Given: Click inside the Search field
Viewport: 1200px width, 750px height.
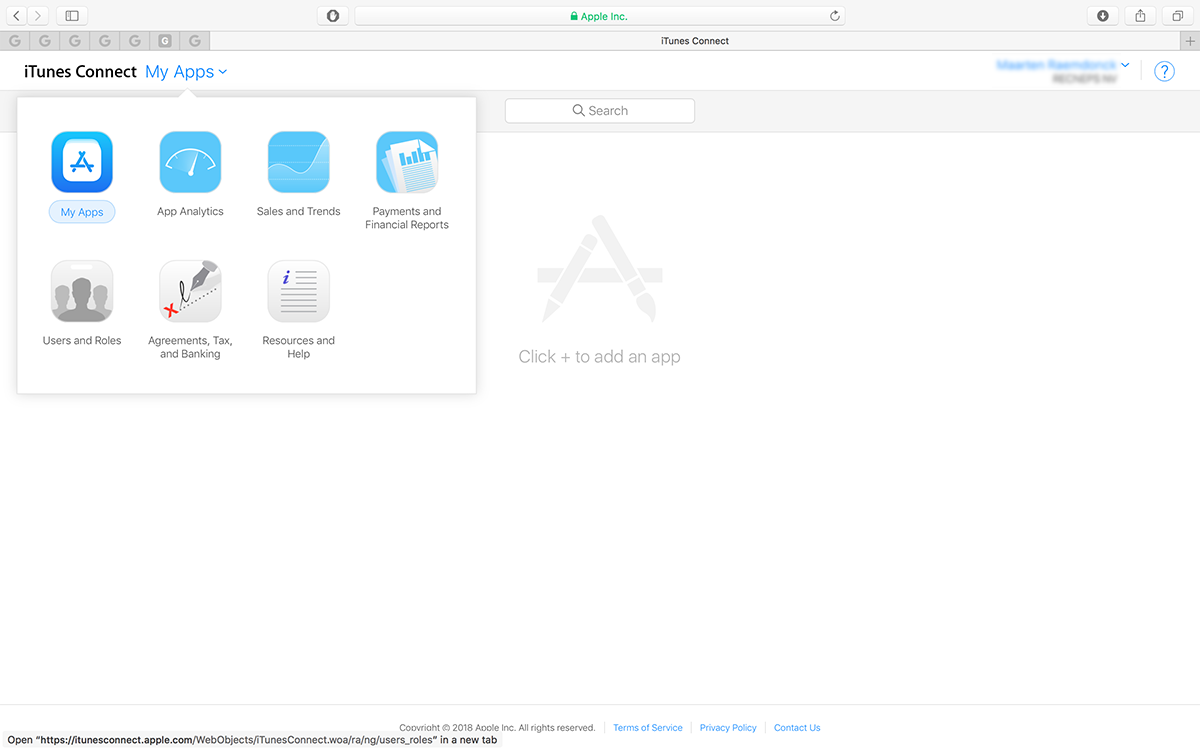Looking at the screenshot, I should point(599,110).
